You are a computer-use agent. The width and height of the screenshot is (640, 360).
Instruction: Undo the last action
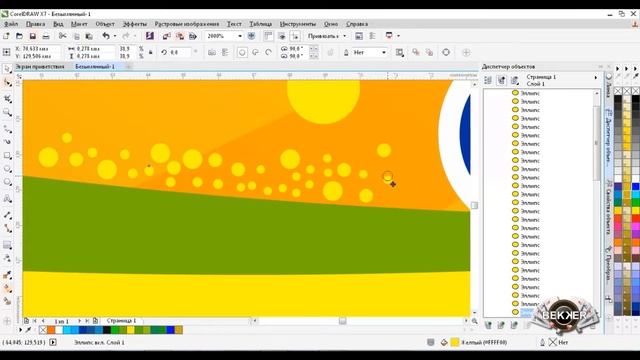pos(106,36)
